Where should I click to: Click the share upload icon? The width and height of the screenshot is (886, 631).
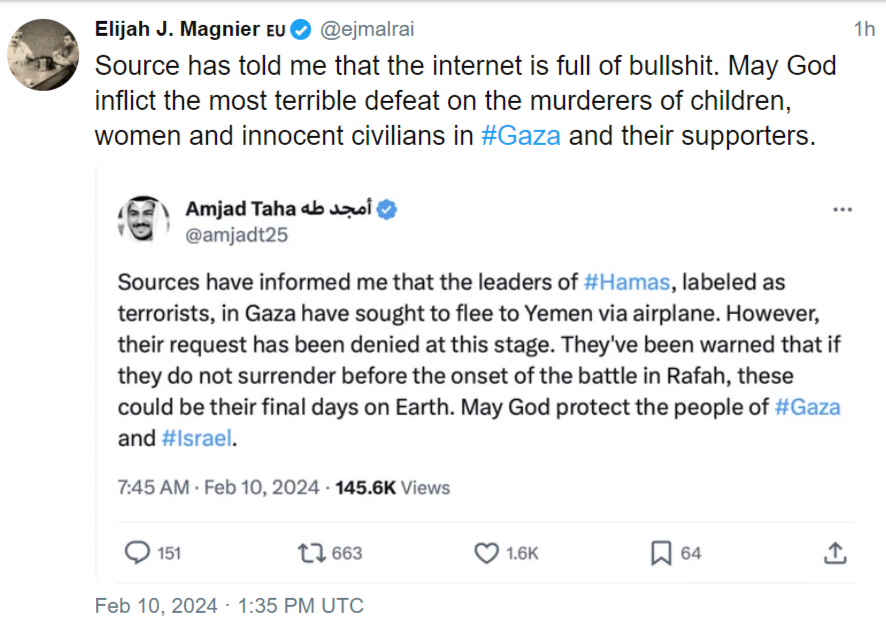coord(836,552)
